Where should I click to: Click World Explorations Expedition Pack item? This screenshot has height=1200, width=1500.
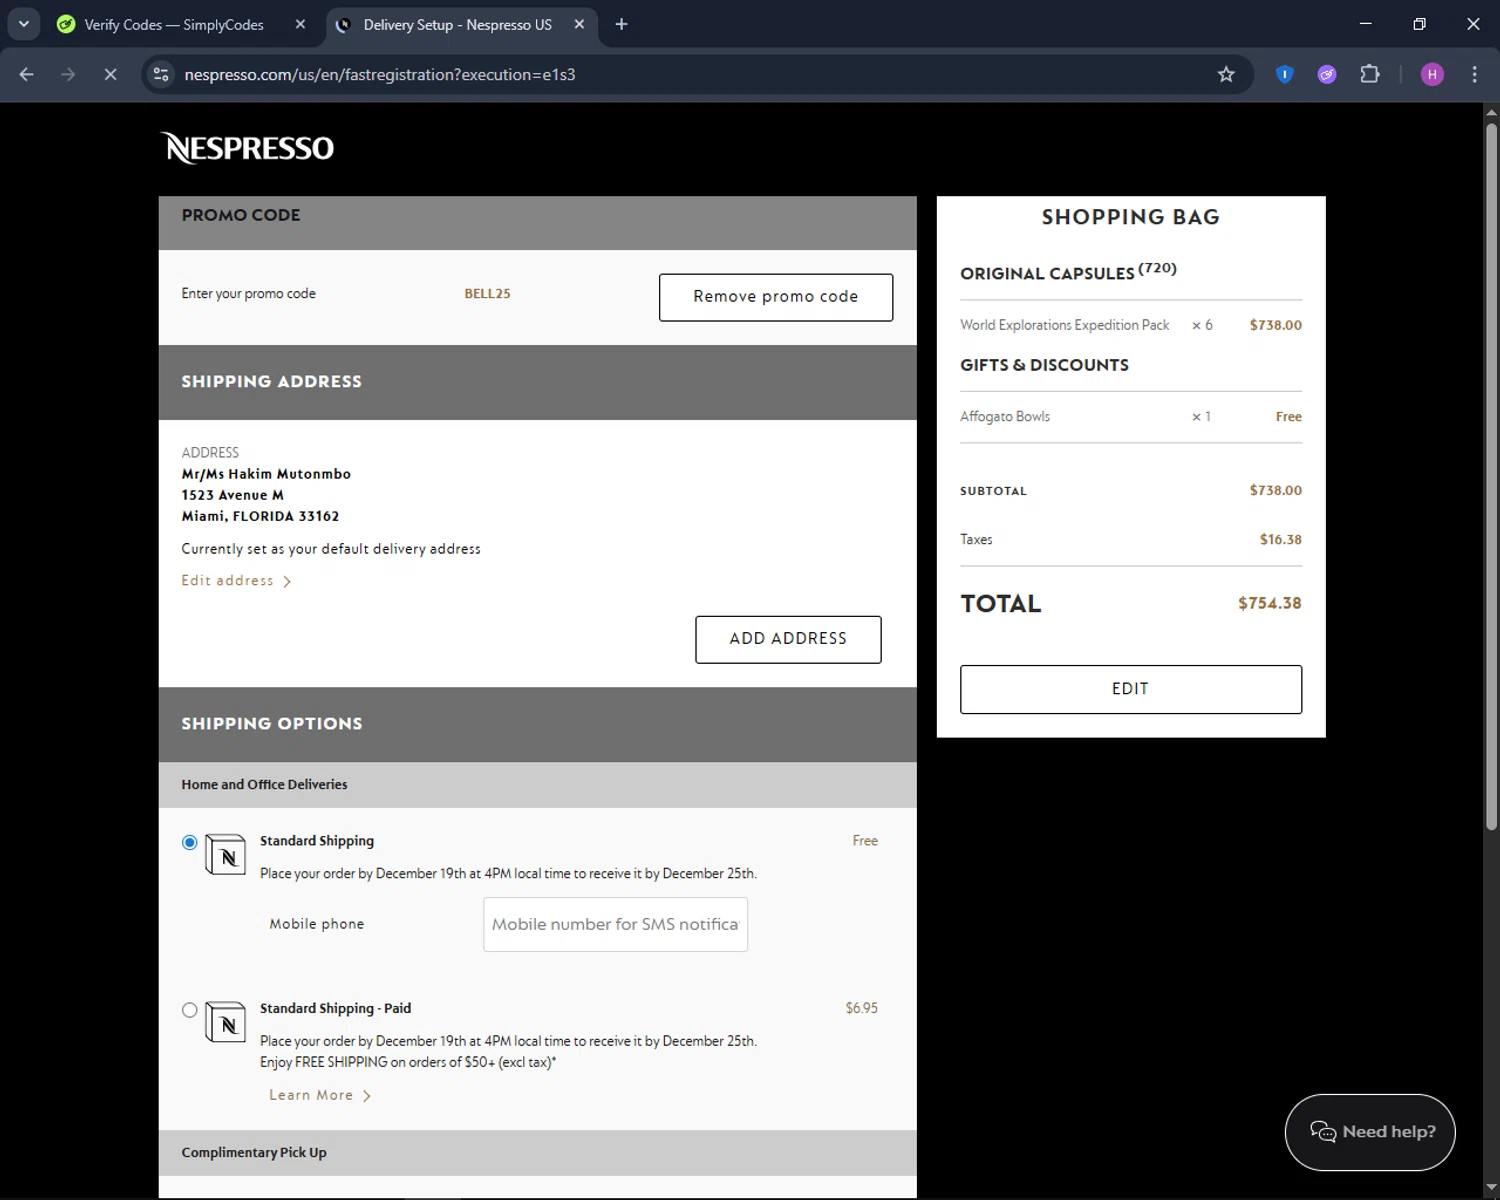pos(1064,325)
